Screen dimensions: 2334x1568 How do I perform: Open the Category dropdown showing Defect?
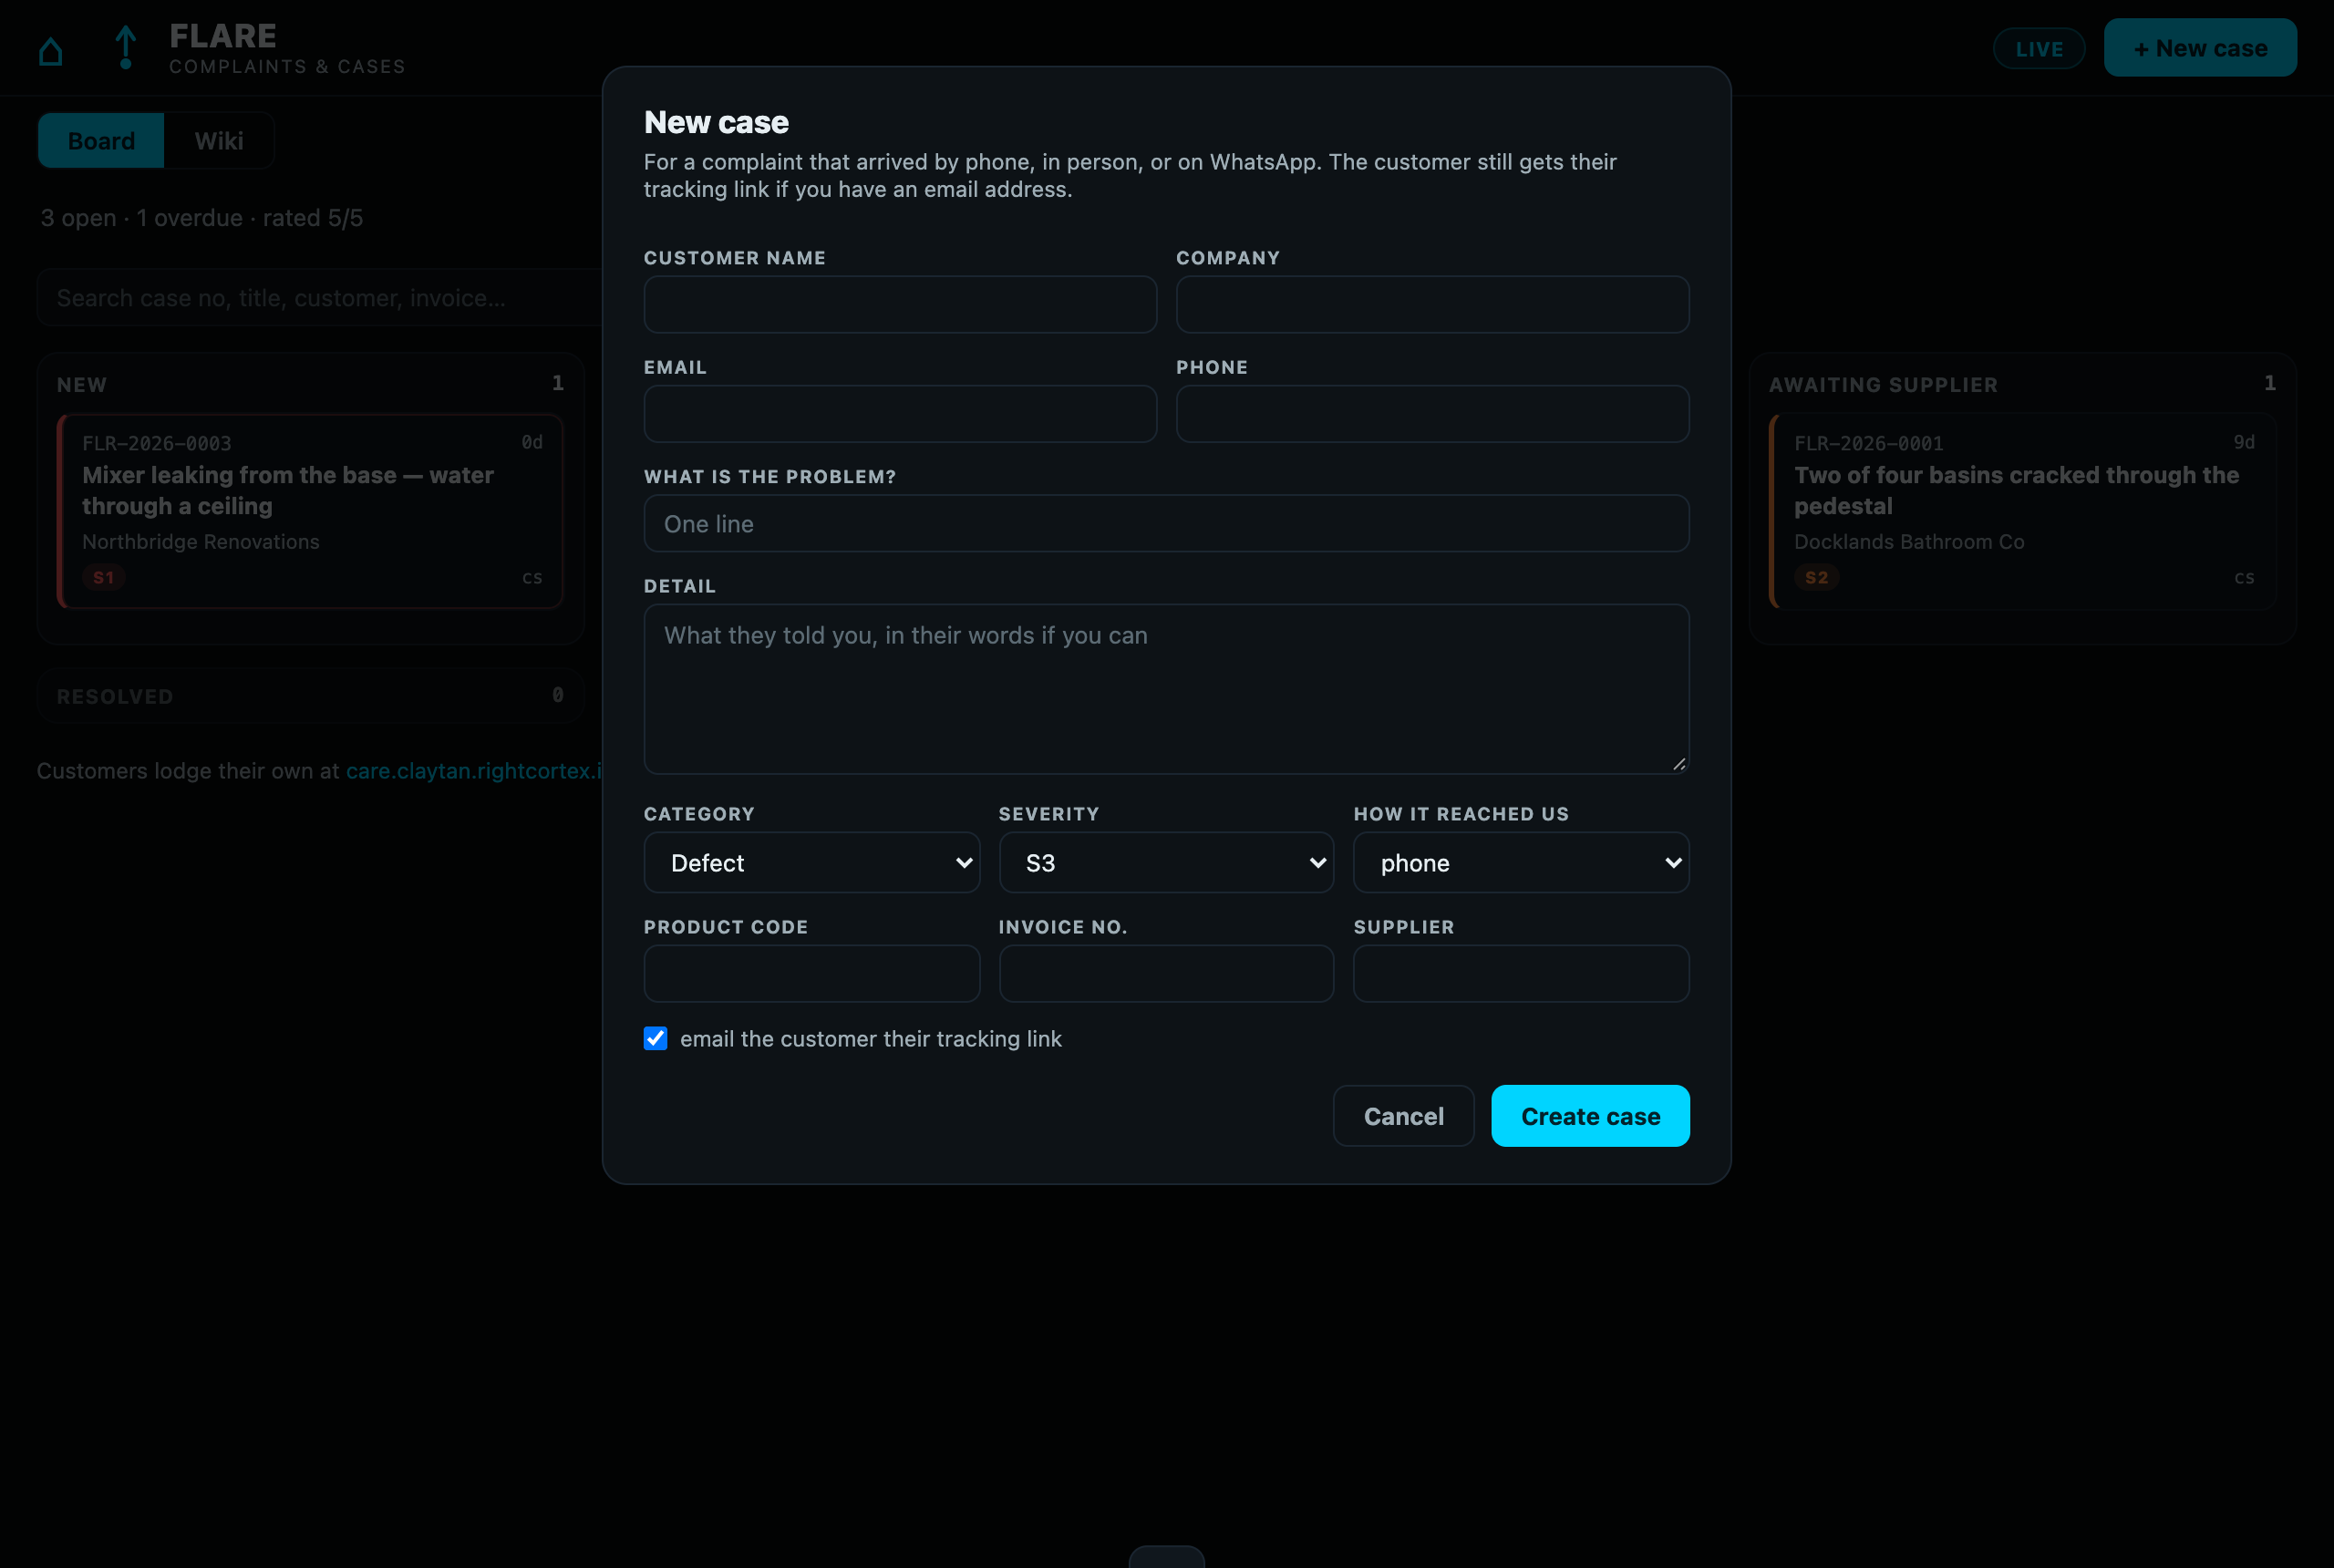coord(811,862)
